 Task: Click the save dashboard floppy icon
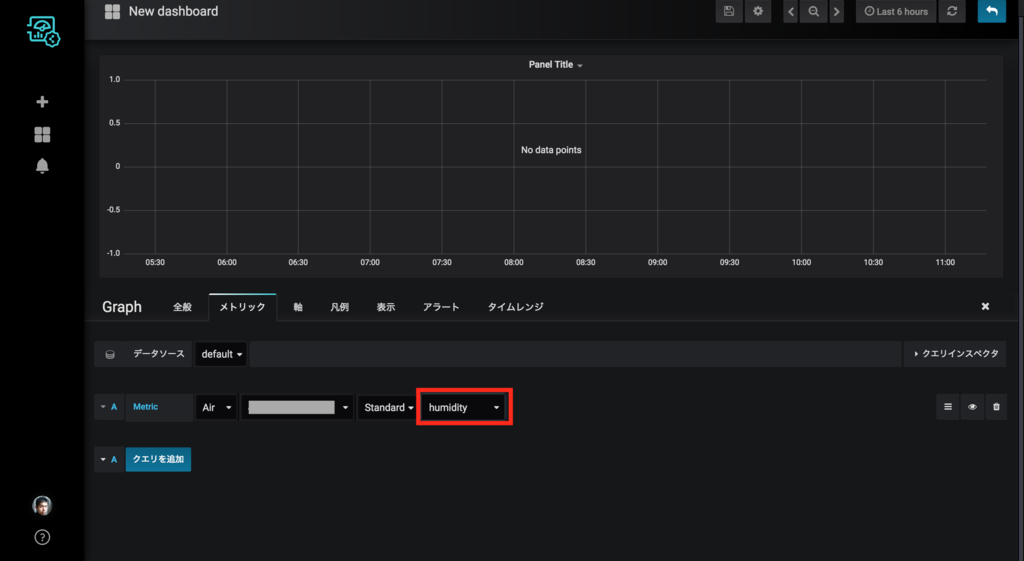pyautogui.click(x=729, y=11)
